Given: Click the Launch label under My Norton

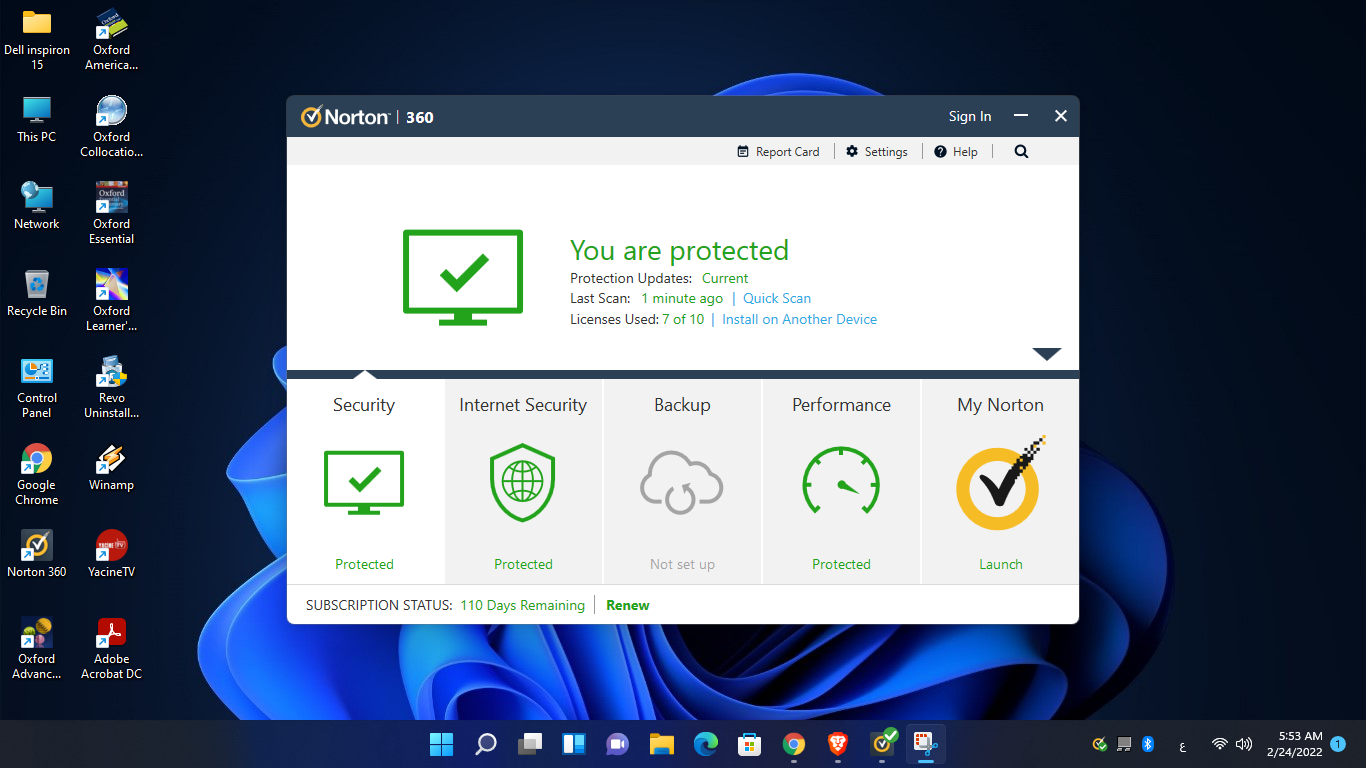Looking at the screenshot, I should 1000,564.
